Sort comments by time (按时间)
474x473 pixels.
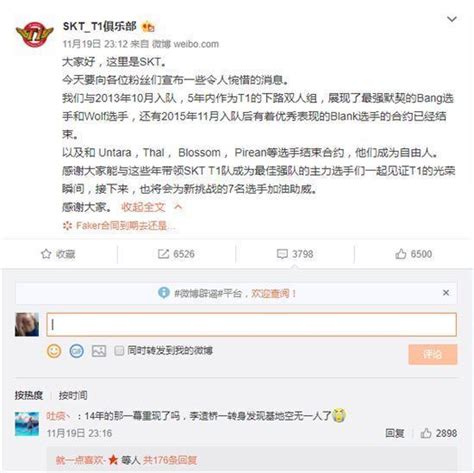(x=73, y=395)
